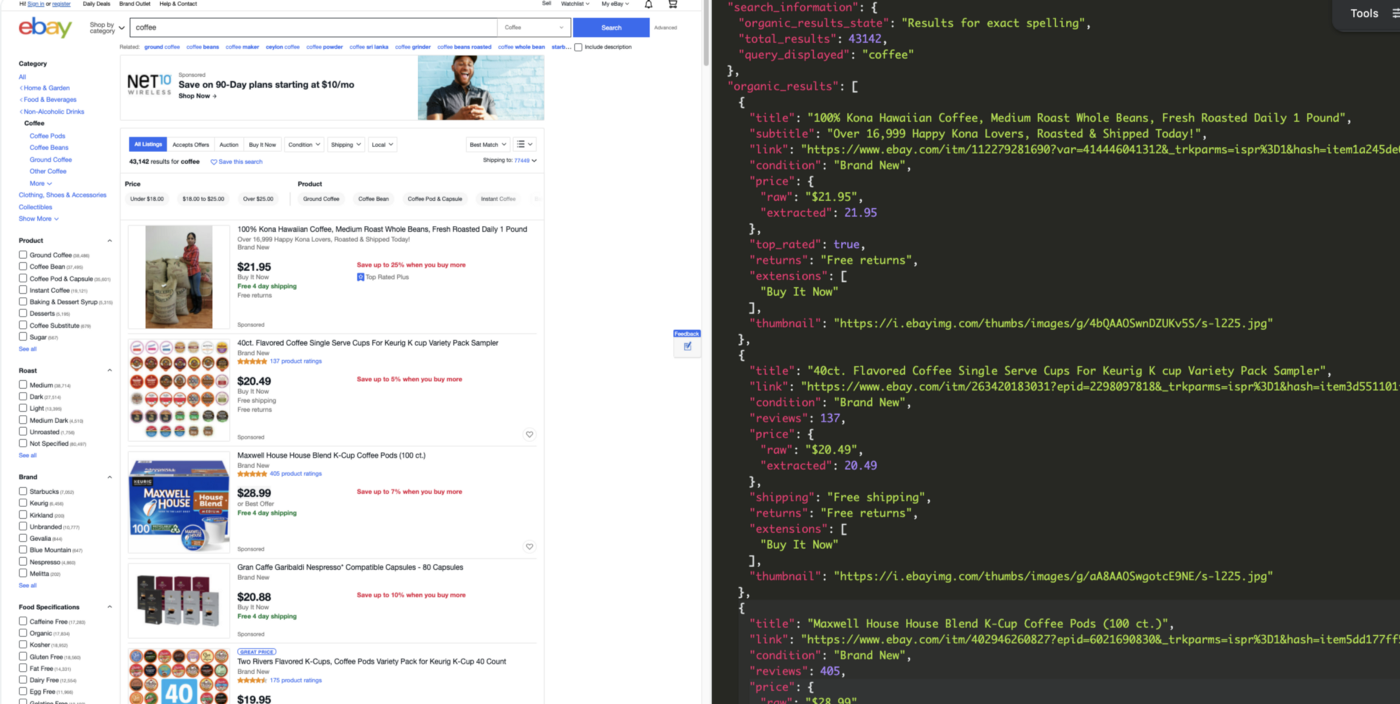
Task: Open the Shop by category dropdown
Action: pyautogui.click(x=107, y=28)
